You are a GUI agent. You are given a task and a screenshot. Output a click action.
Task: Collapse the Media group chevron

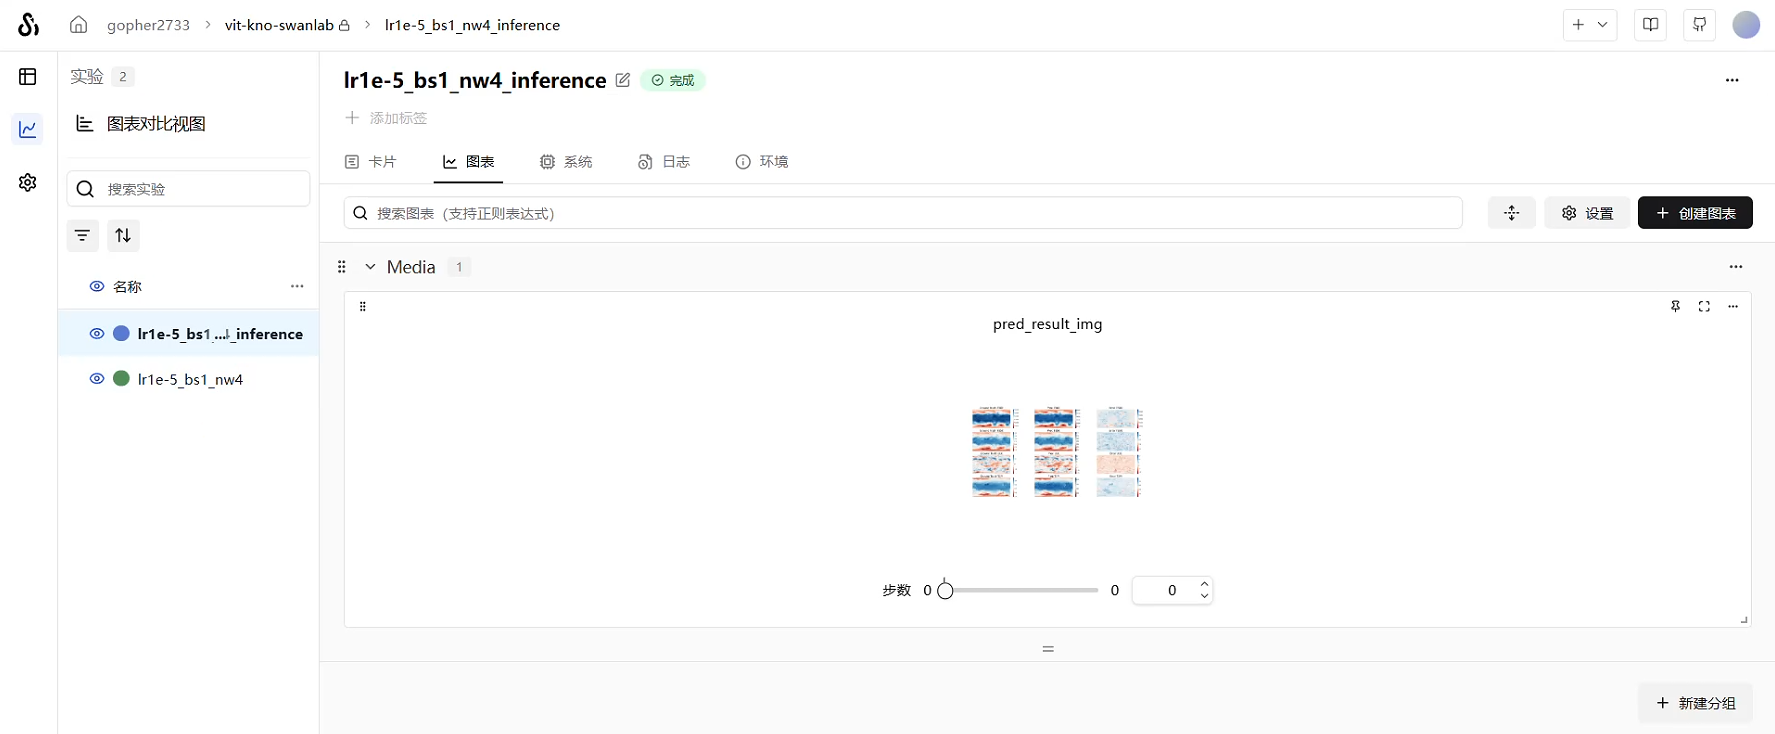(370, 267)
